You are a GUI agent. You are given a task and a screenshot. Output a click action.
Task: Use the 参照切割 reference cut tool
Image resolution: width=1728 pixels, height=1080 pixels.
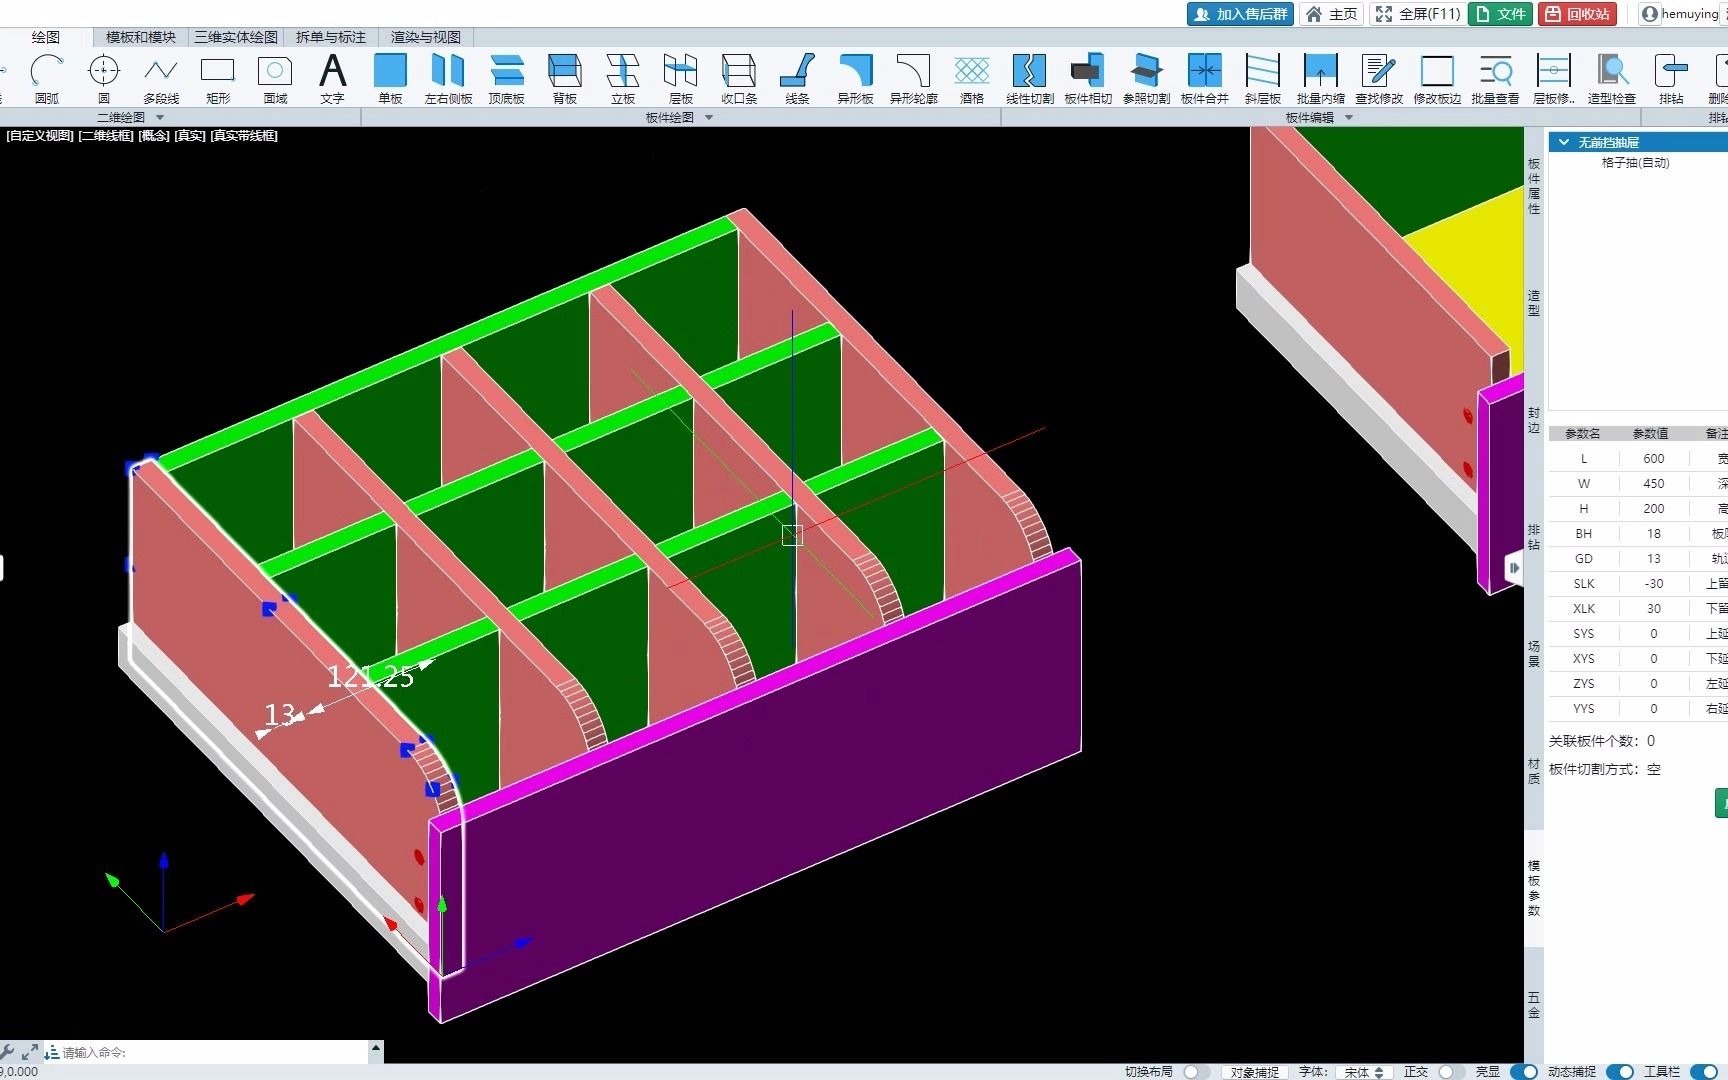1146,79
